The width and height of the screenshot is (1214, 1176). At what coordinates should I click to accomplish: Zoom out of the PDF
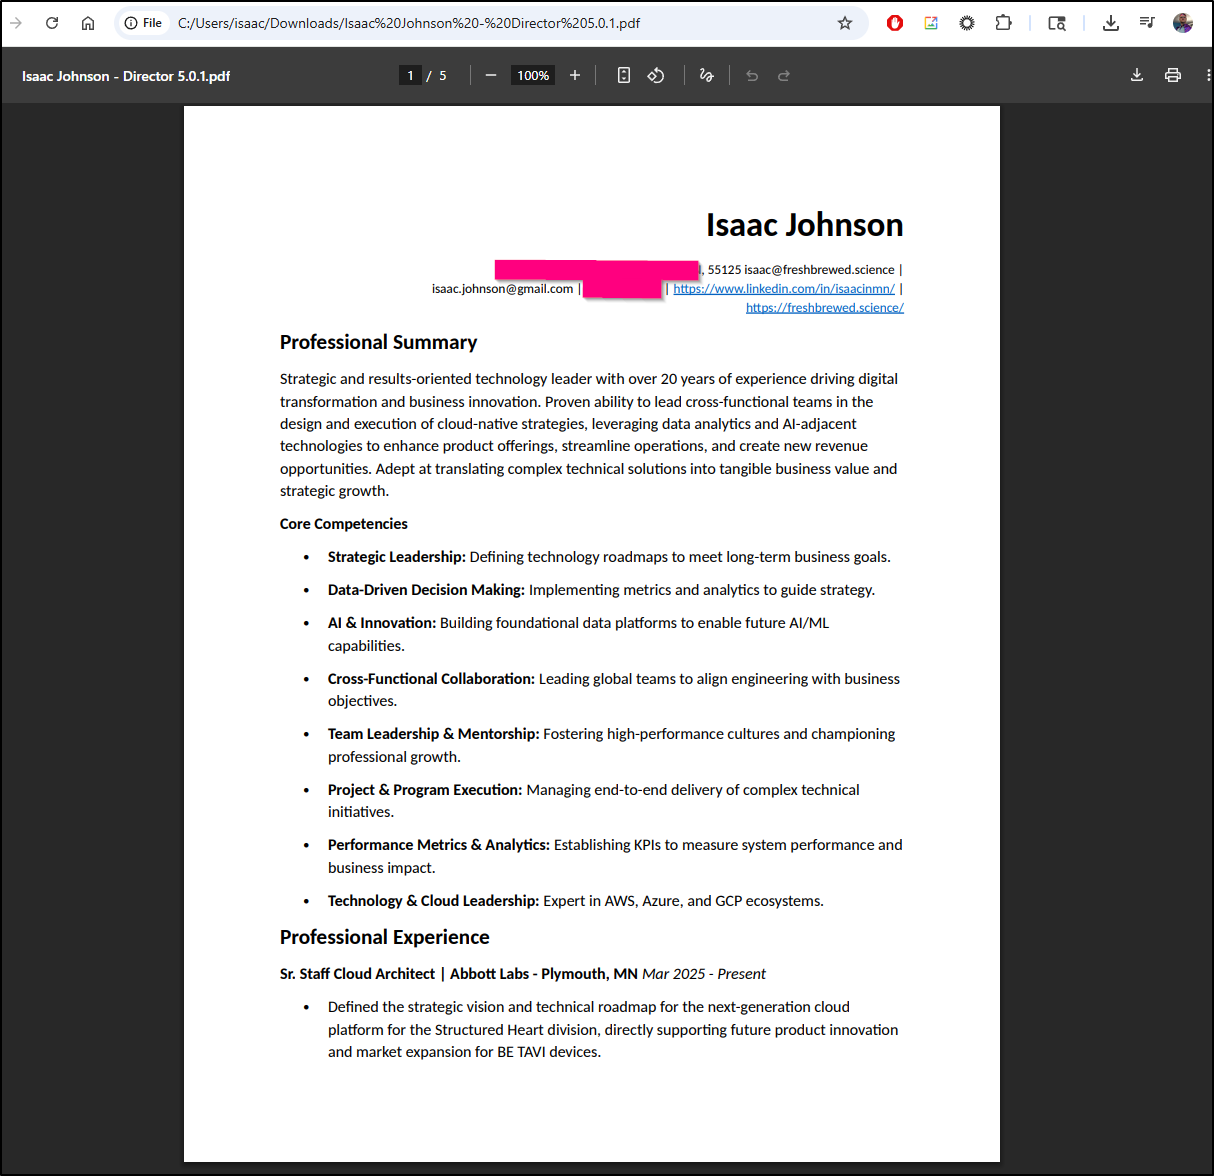pos(491,75)
